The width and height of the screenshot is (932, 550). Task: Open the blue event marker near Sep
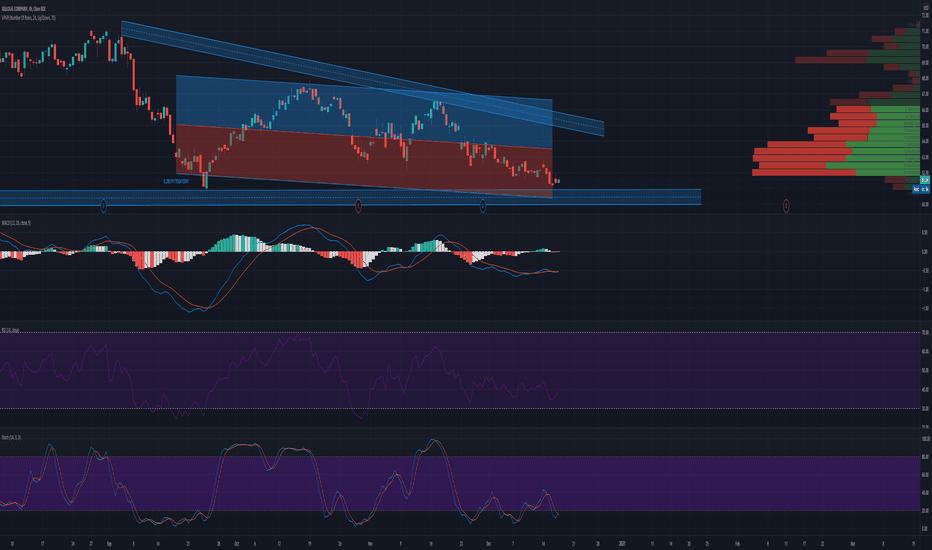coord(103,206)
